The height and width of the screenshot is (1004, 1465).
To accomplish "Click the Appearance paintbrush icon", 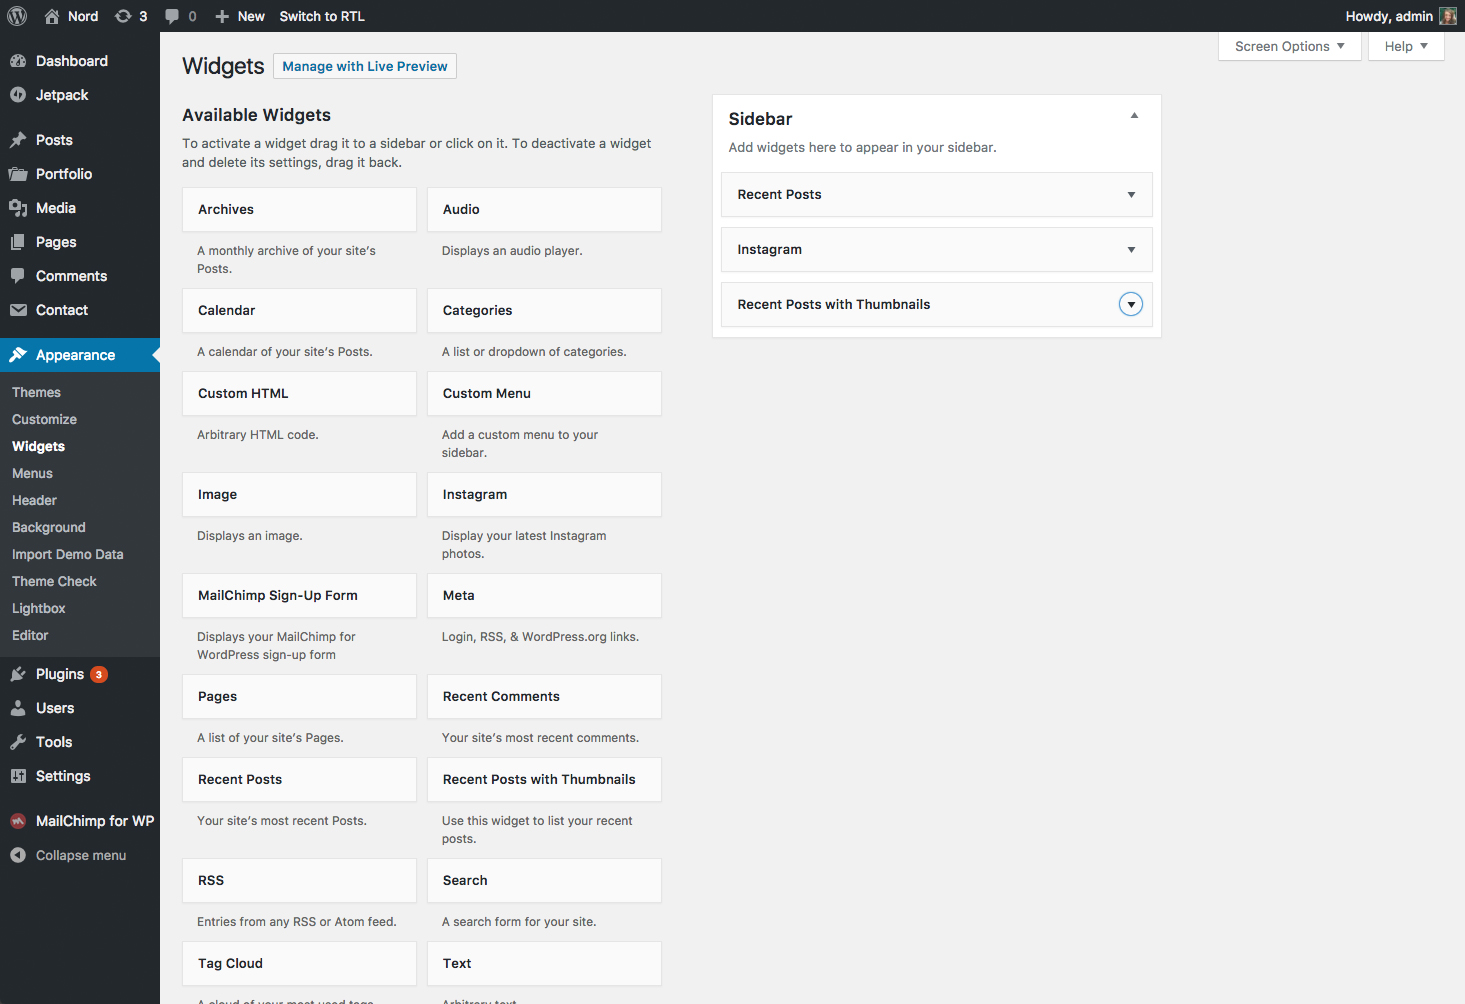I will (x=18, y=355).
